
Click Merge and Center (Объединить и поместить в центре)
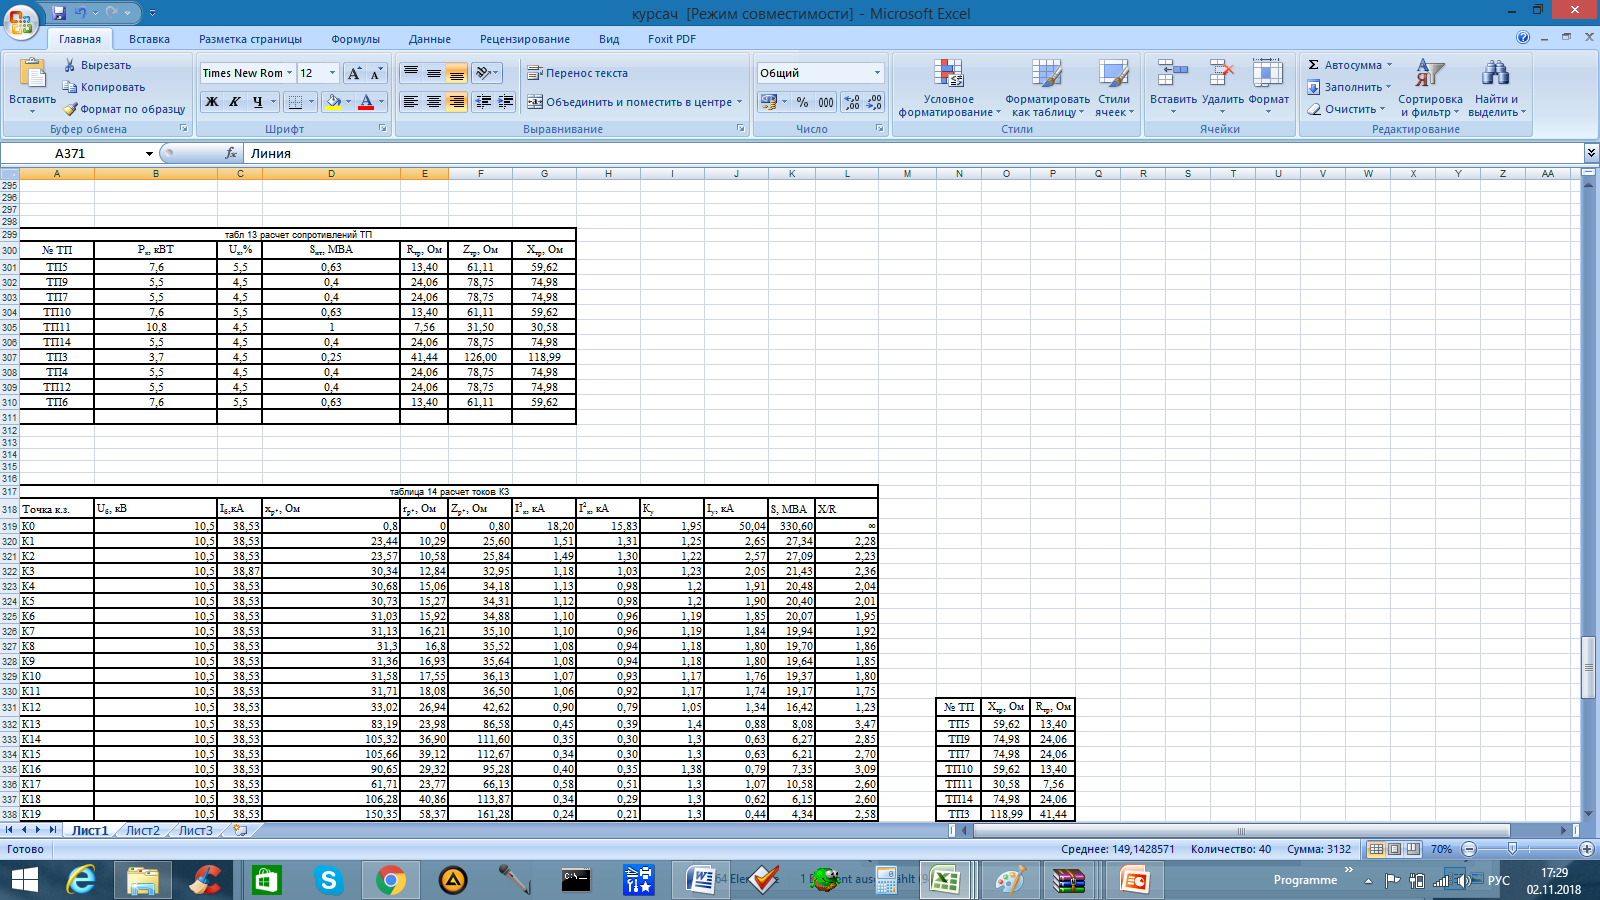point(629,102)
